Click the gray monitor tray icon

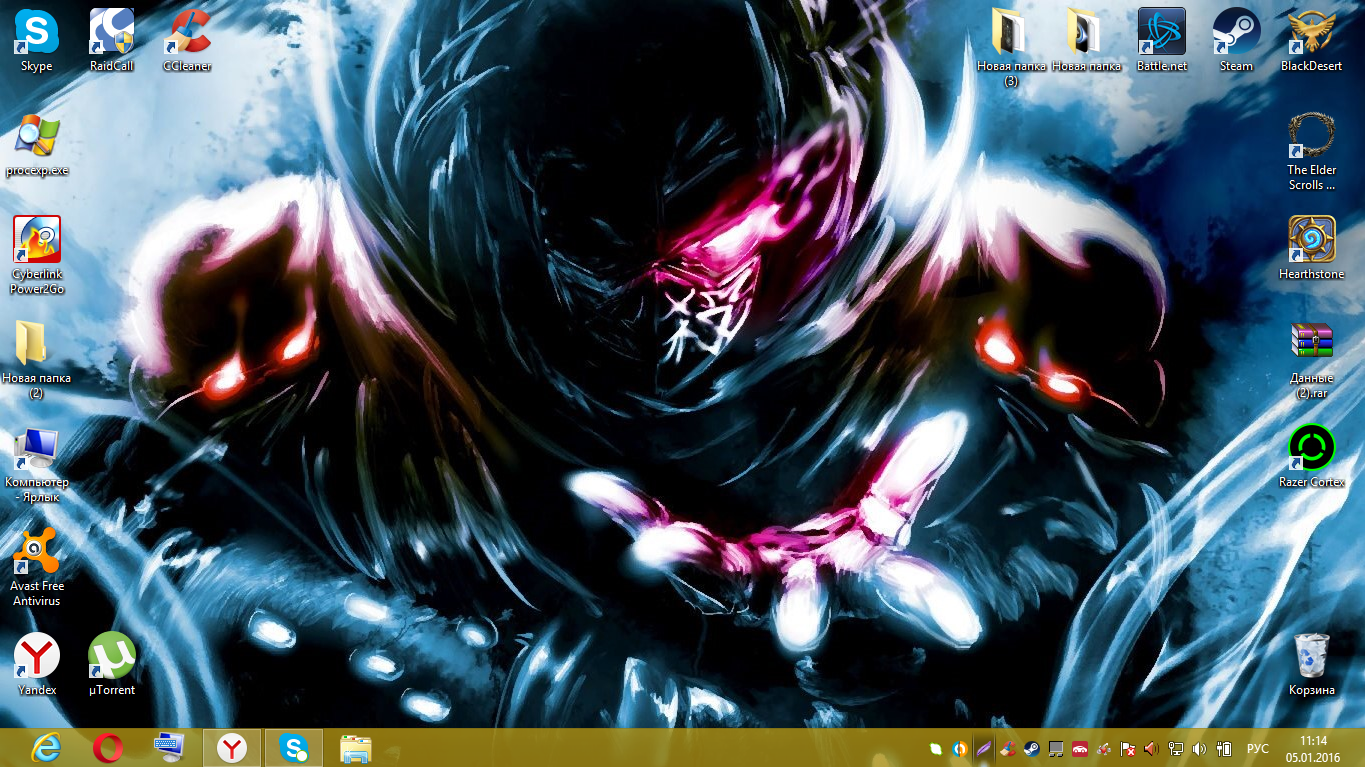click(x=1055, y=748)
